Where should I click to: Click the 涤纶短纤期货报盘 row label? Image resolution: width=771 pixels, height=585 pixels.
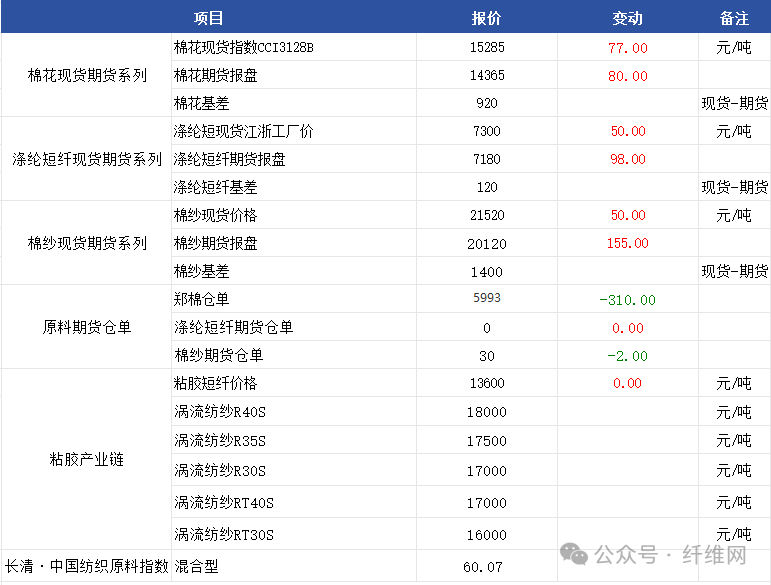pos(229,159)
